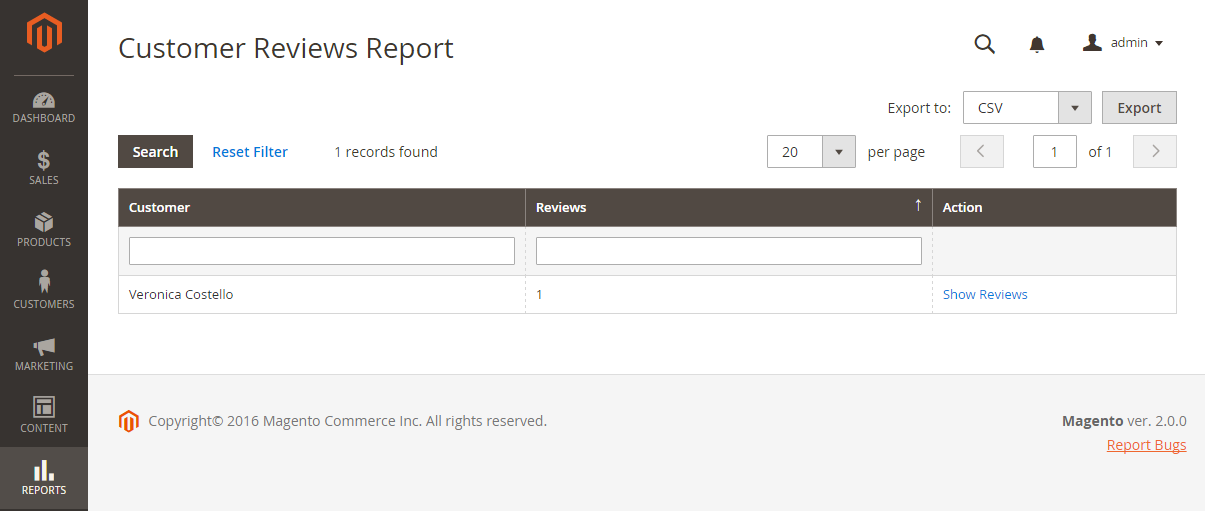Click the Customer filter input field
The width and height of the screenshot is (1205, 511).
tap(322, 251)
